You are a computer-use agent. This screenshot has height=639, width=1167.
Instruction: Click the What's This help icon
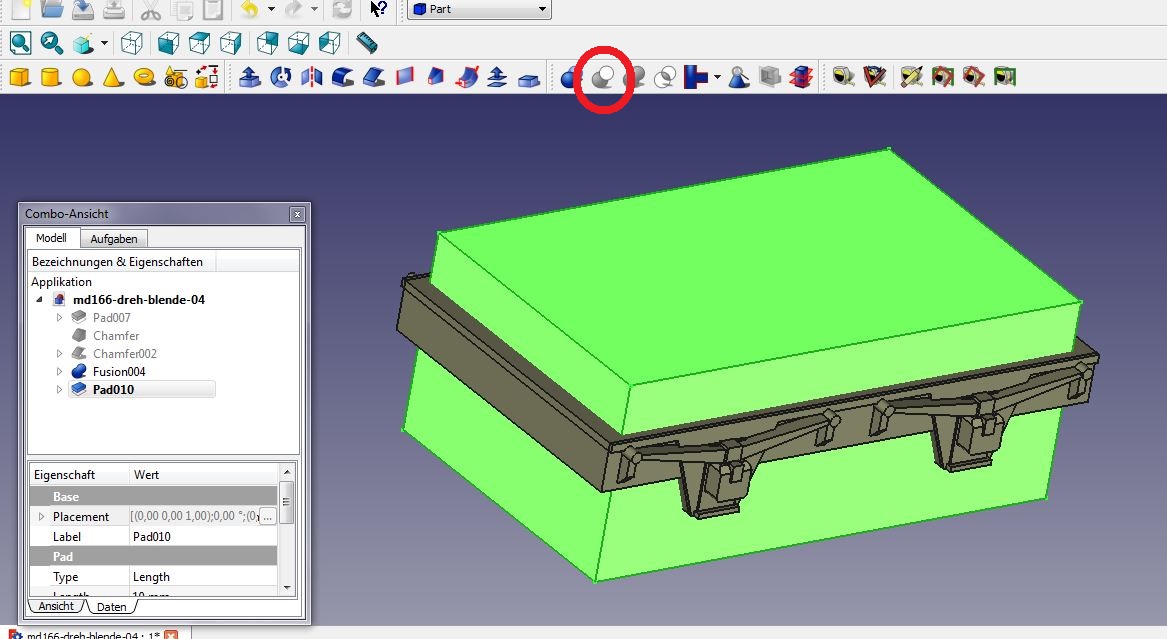(x=378, y=9)
